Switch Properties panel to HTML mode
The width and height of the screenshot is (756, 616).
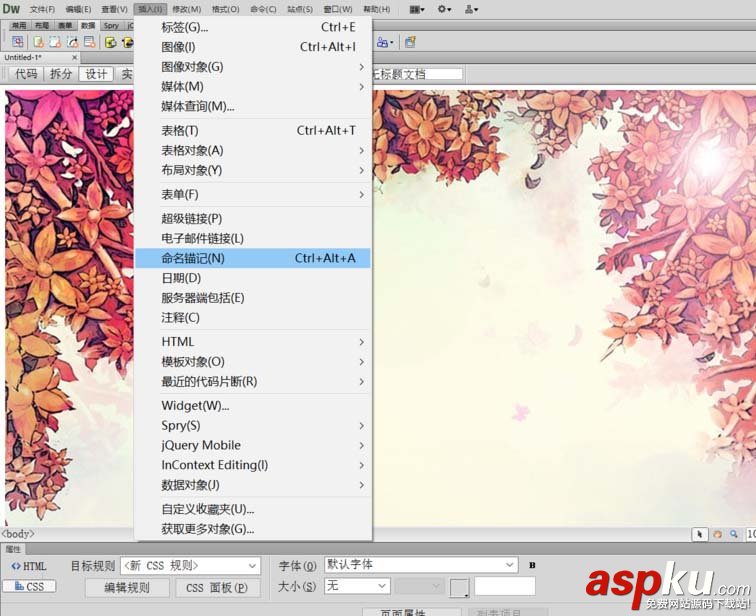[29, 566]
